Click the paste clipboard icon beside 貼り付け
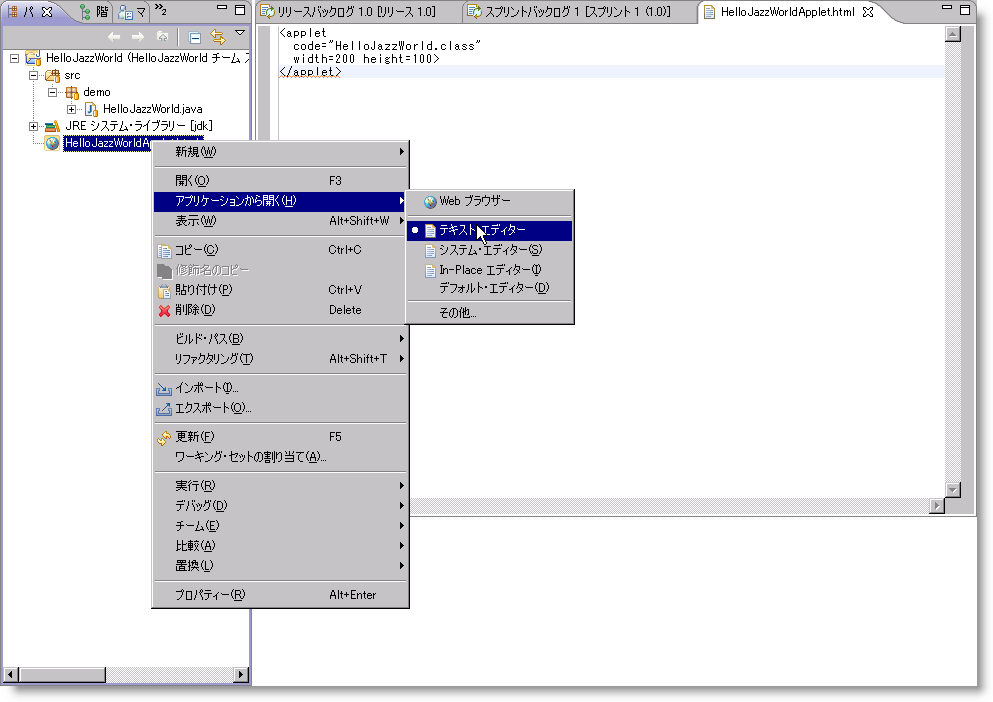 tap(164, 291)
